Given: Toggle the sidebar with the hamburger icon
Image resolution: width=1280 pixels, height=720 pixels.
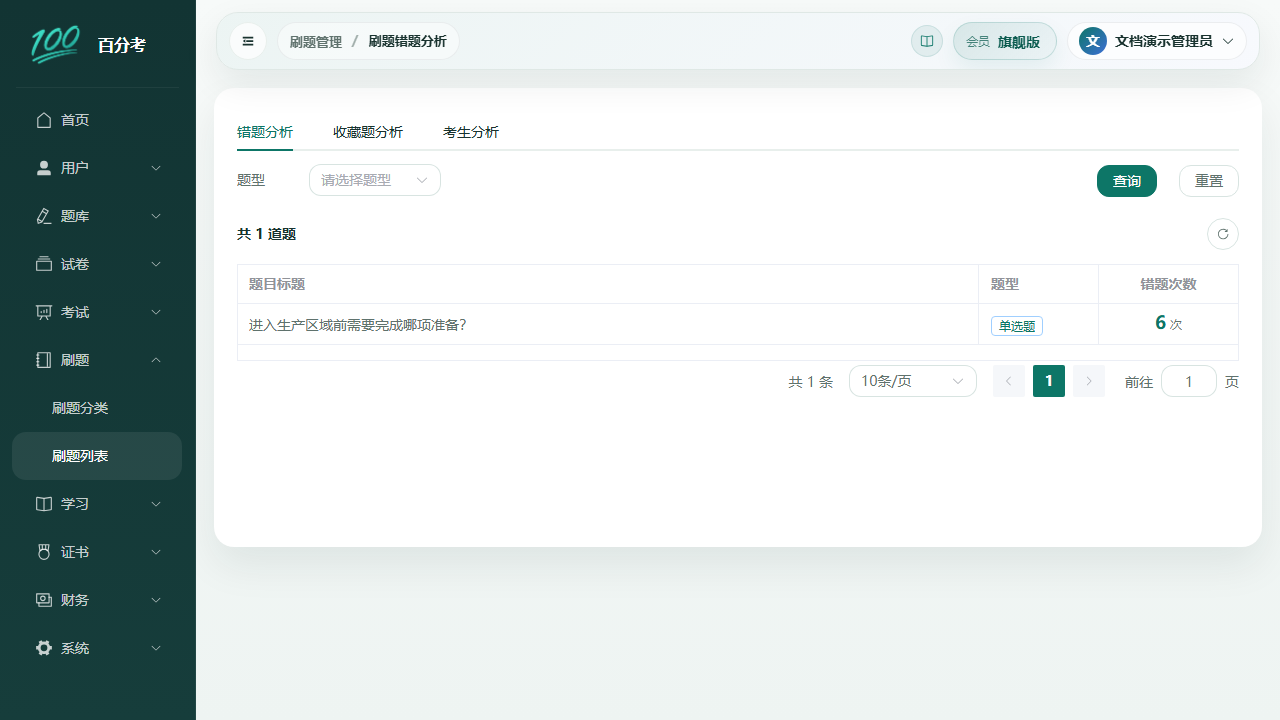Looking at the screenshot, I should 248,41.
